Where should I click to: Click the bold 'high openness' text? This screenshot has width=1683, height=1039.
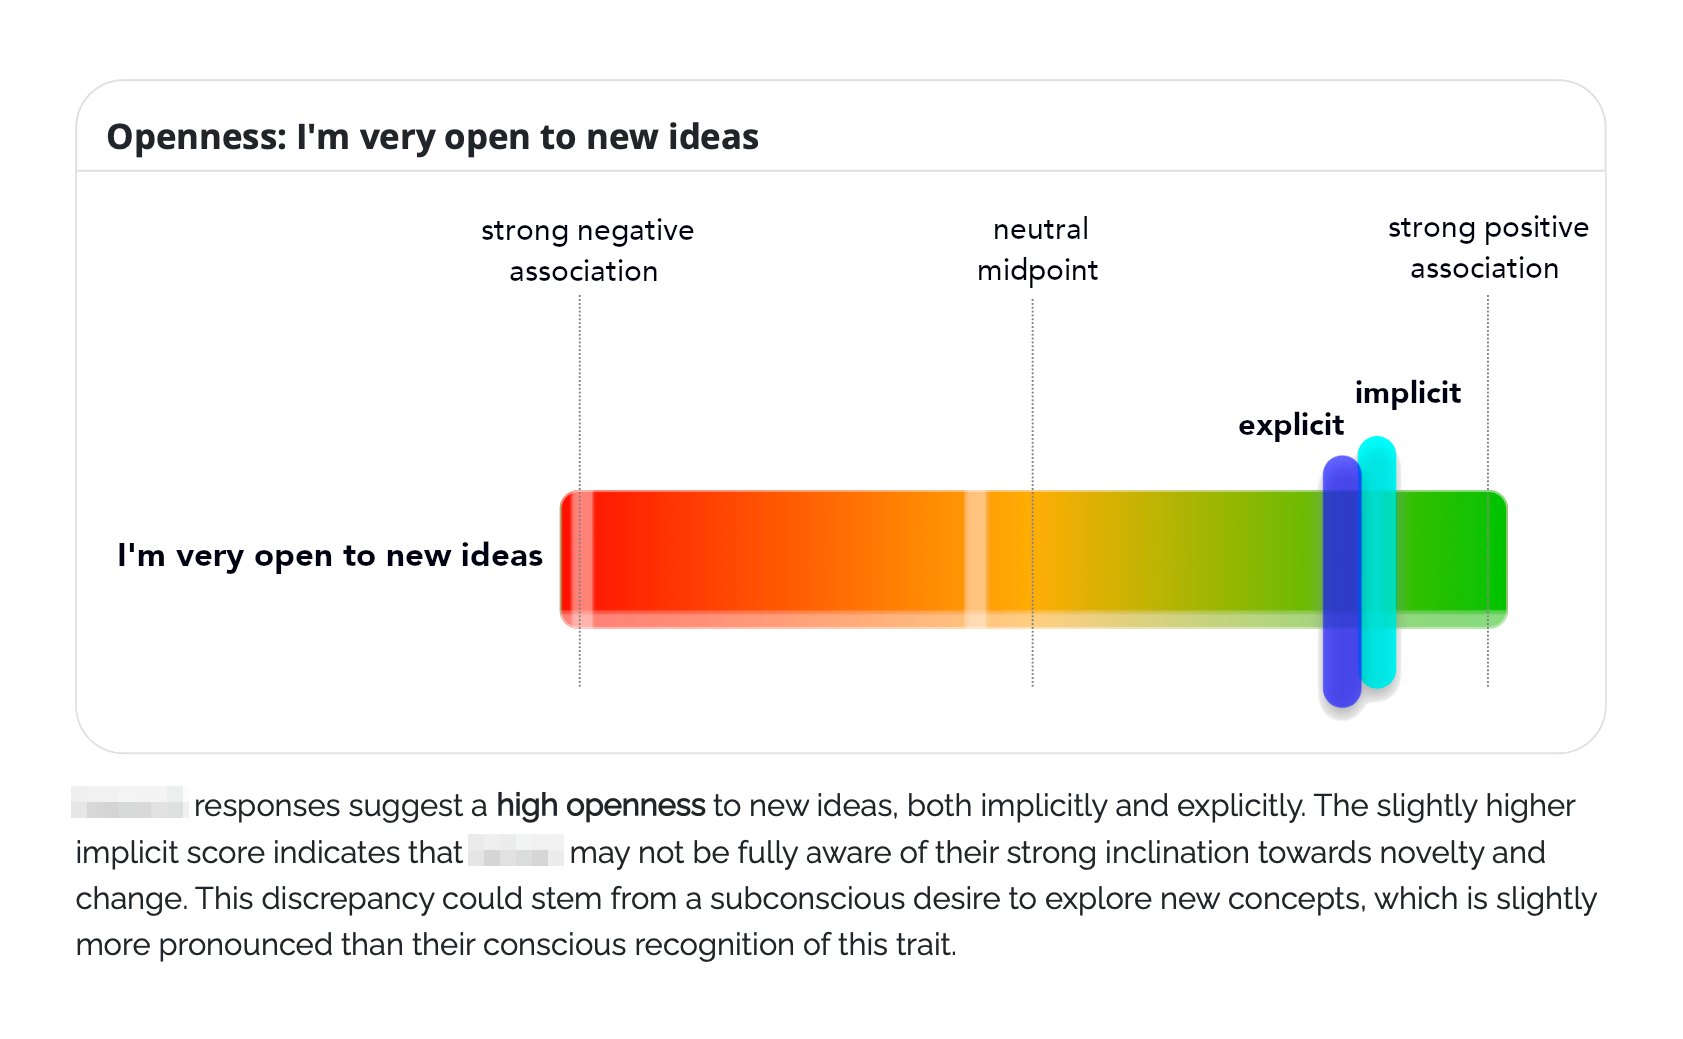(x=601, y=805)
